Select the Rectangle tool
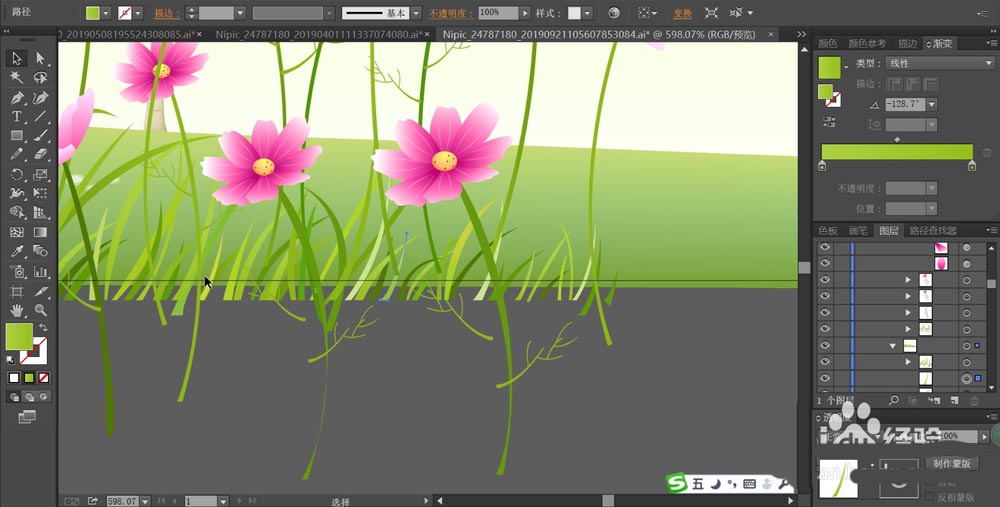This screenshot has height=507, width=1000. [x=17, y=136]
